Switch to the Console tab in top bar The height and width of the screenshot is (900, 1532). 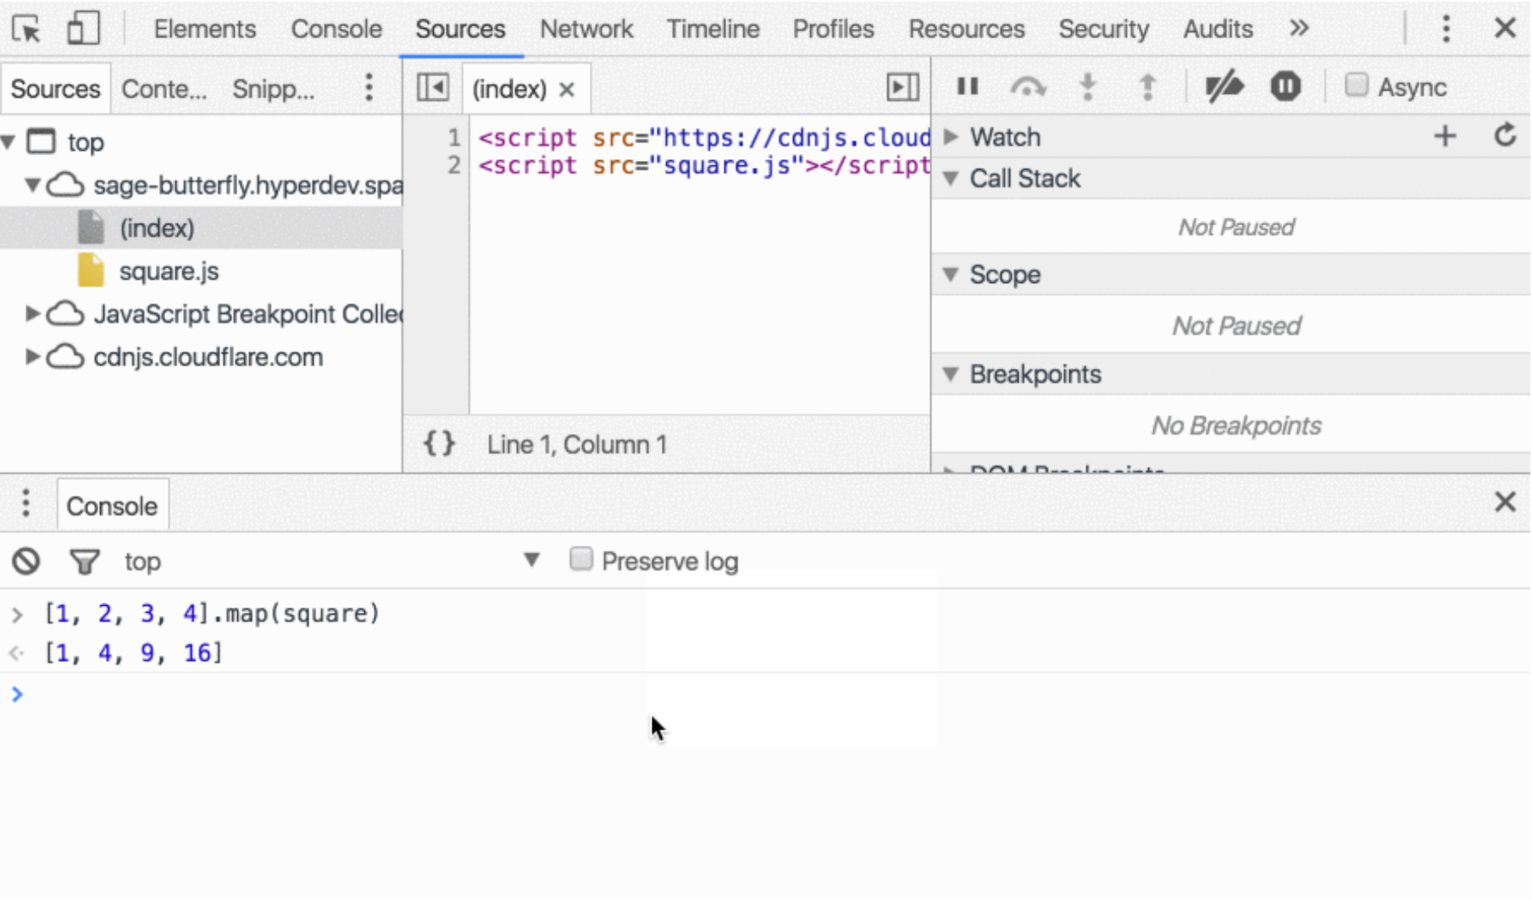pos(336,29)
